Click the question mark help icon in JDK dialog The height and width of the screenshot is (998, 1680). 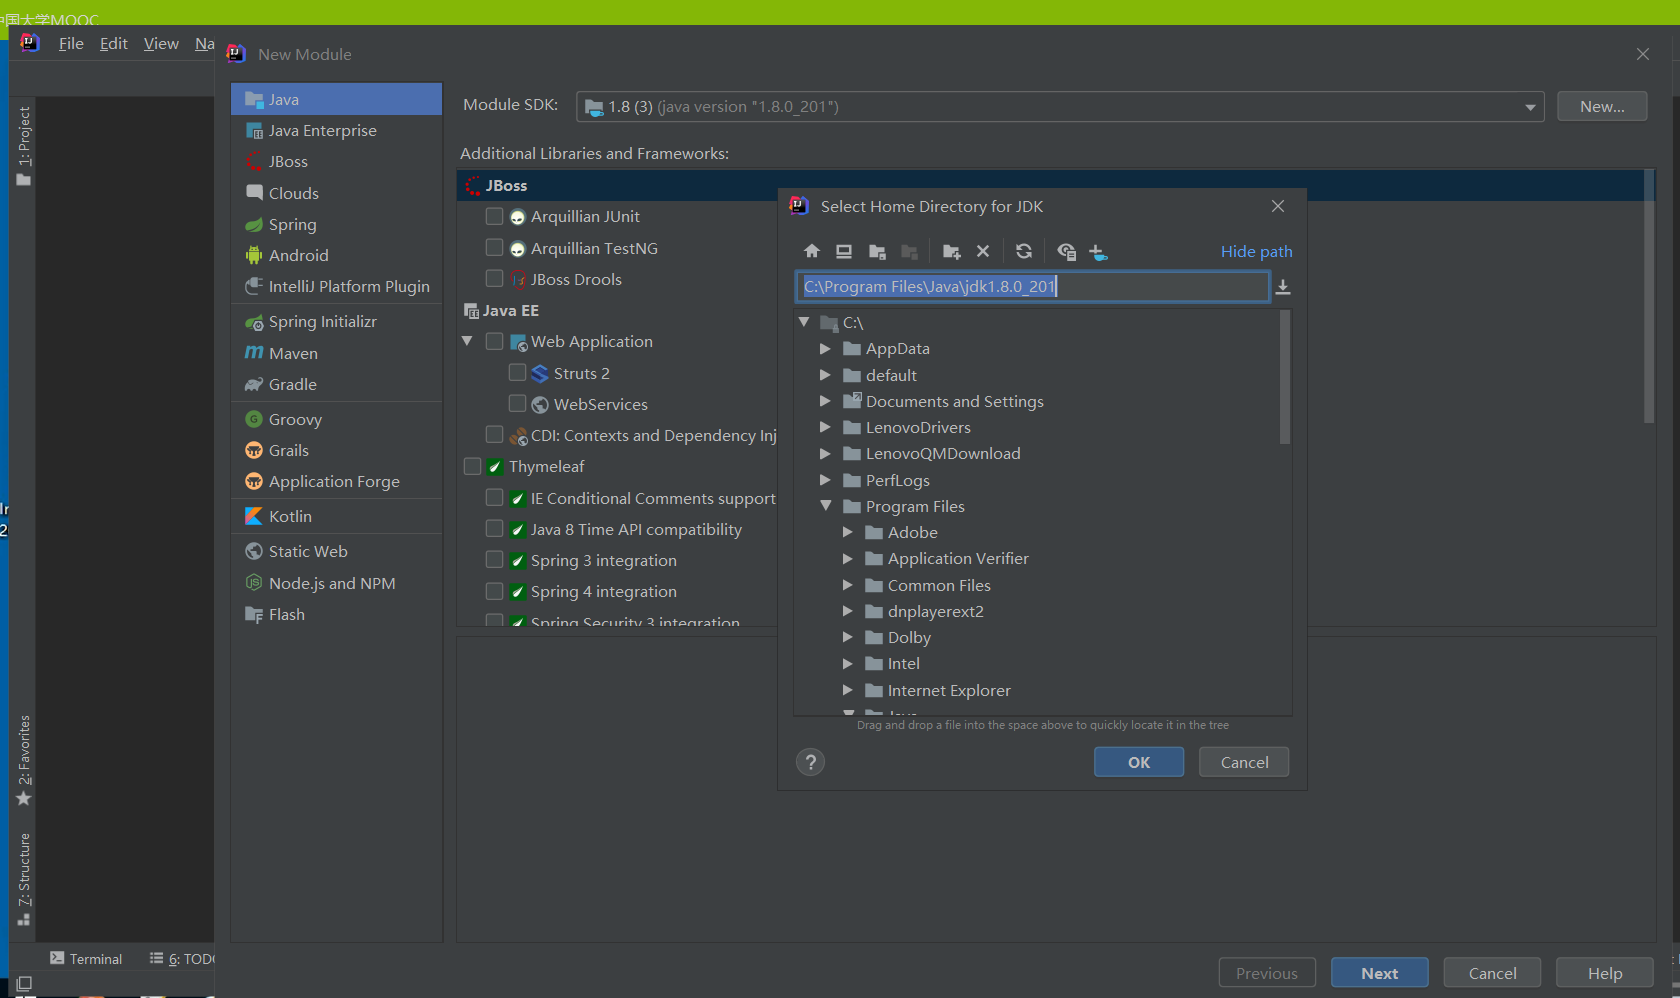click(x=811, y=762)
